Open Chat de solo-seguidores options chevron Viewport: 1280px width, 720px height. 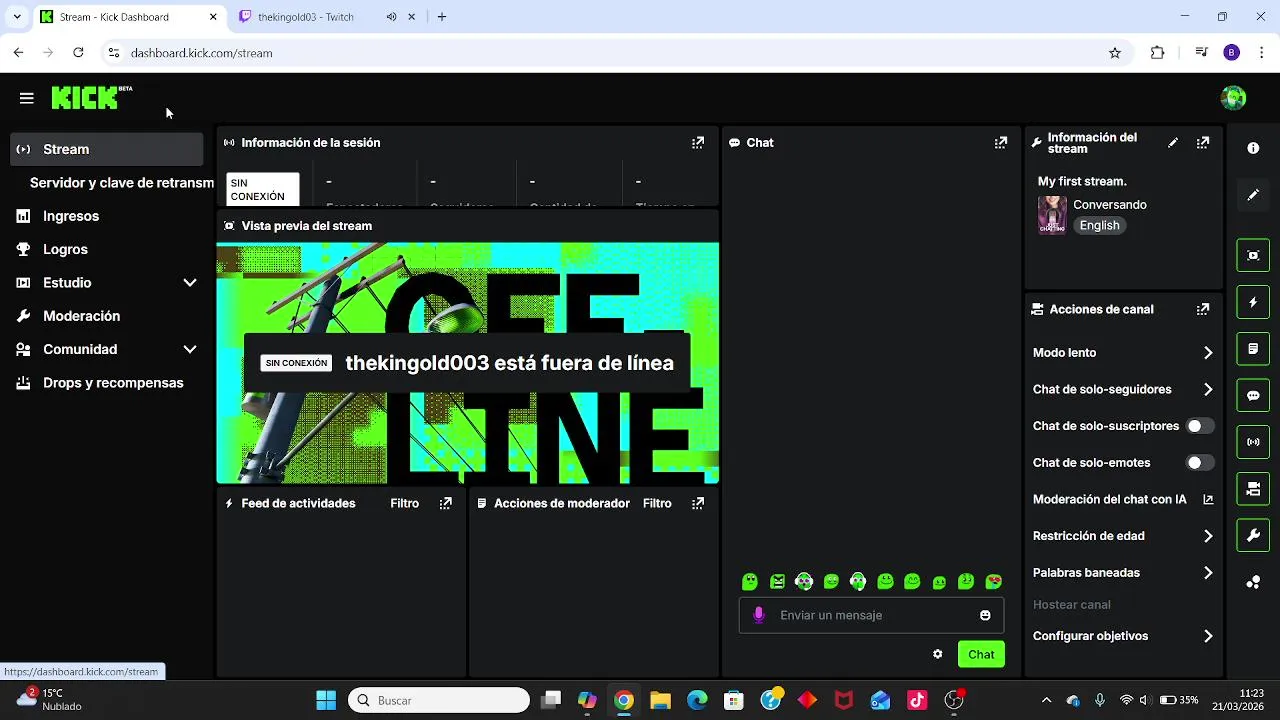pyautogui.click(x=1208, y=390)
